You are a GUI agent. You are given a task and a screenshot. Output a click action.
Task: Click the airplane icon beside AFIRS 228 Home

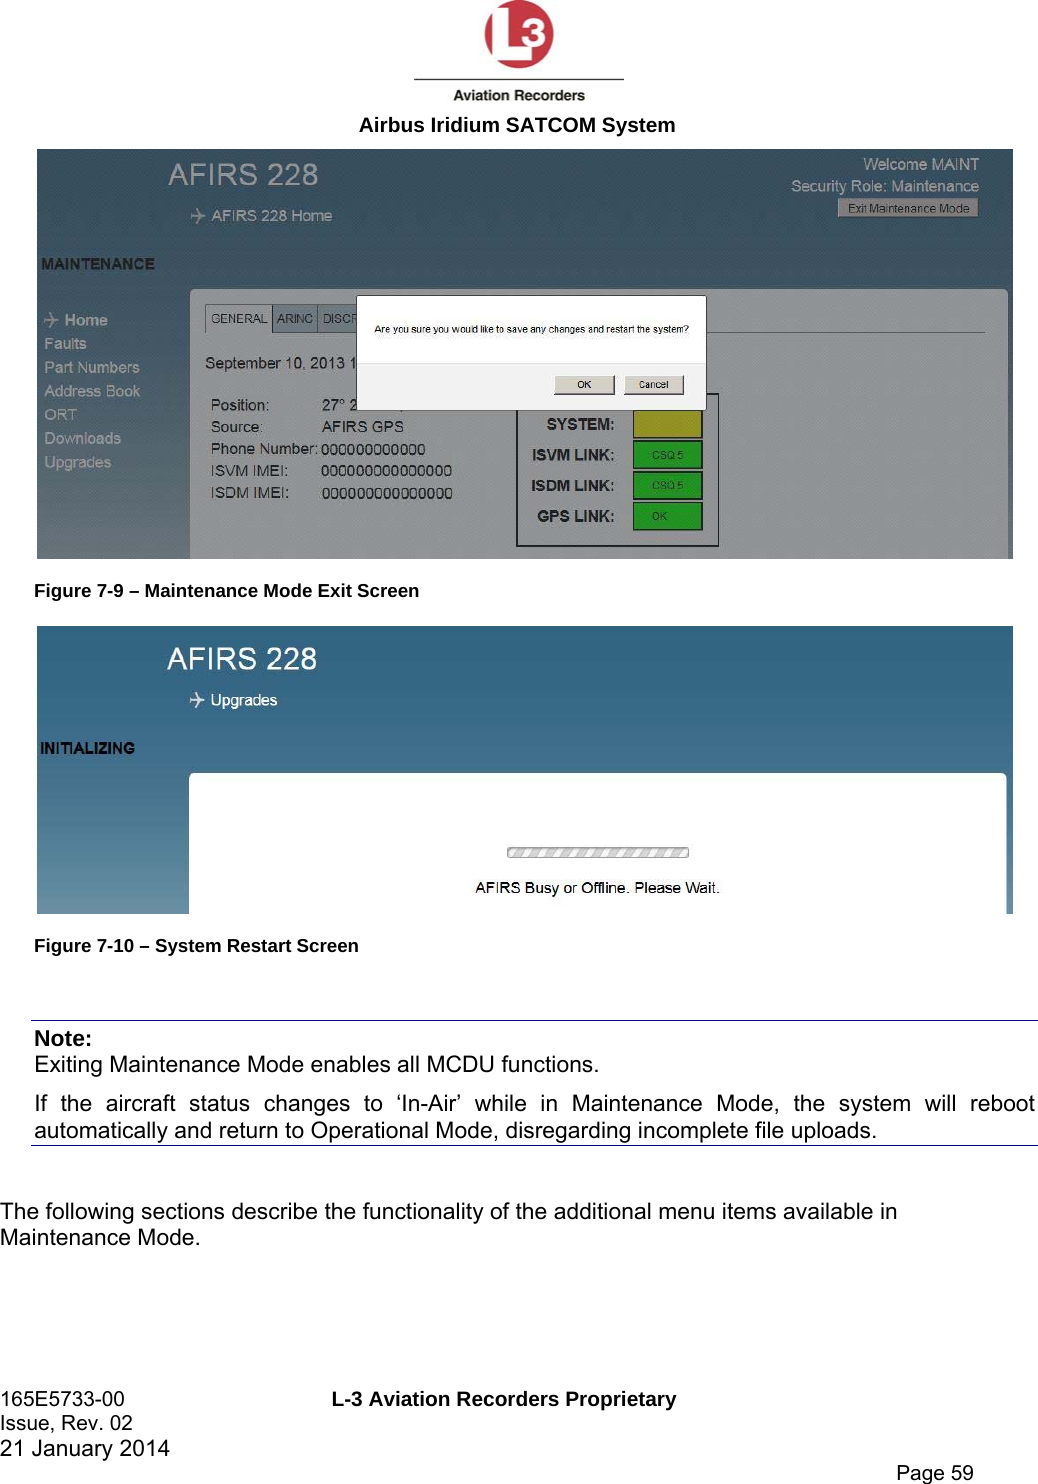(197, 215)
